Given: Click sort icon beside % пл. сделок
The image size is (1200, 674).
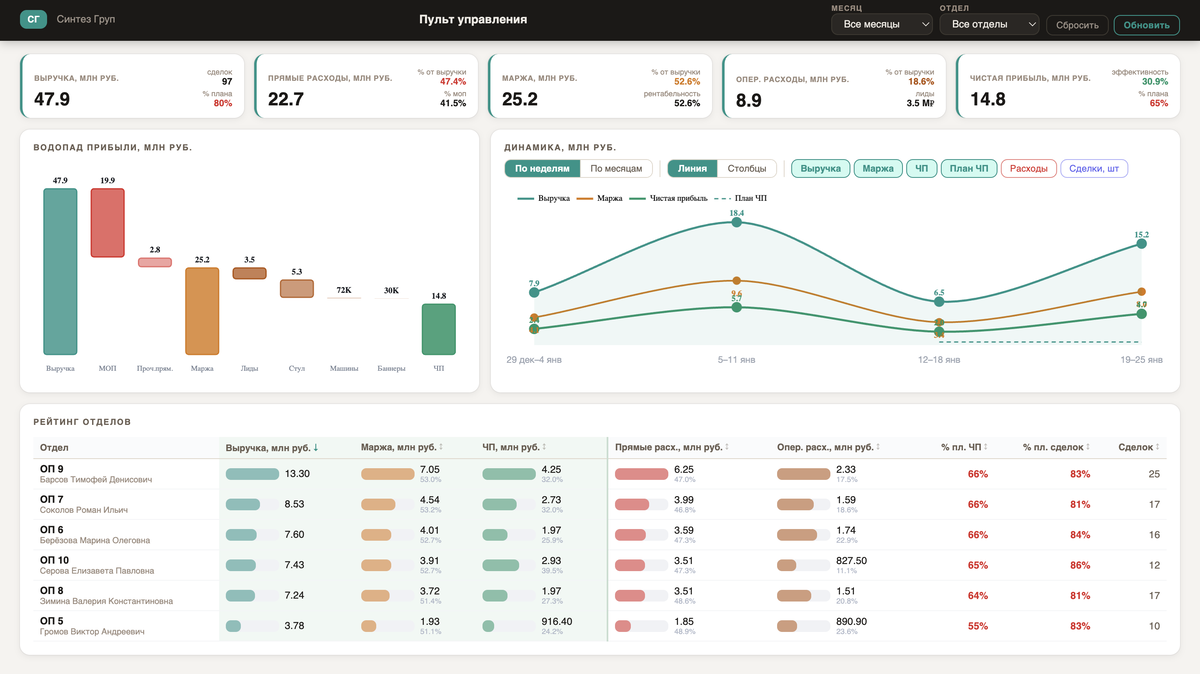Looking at the screenshot, I should coord(1087,448).
